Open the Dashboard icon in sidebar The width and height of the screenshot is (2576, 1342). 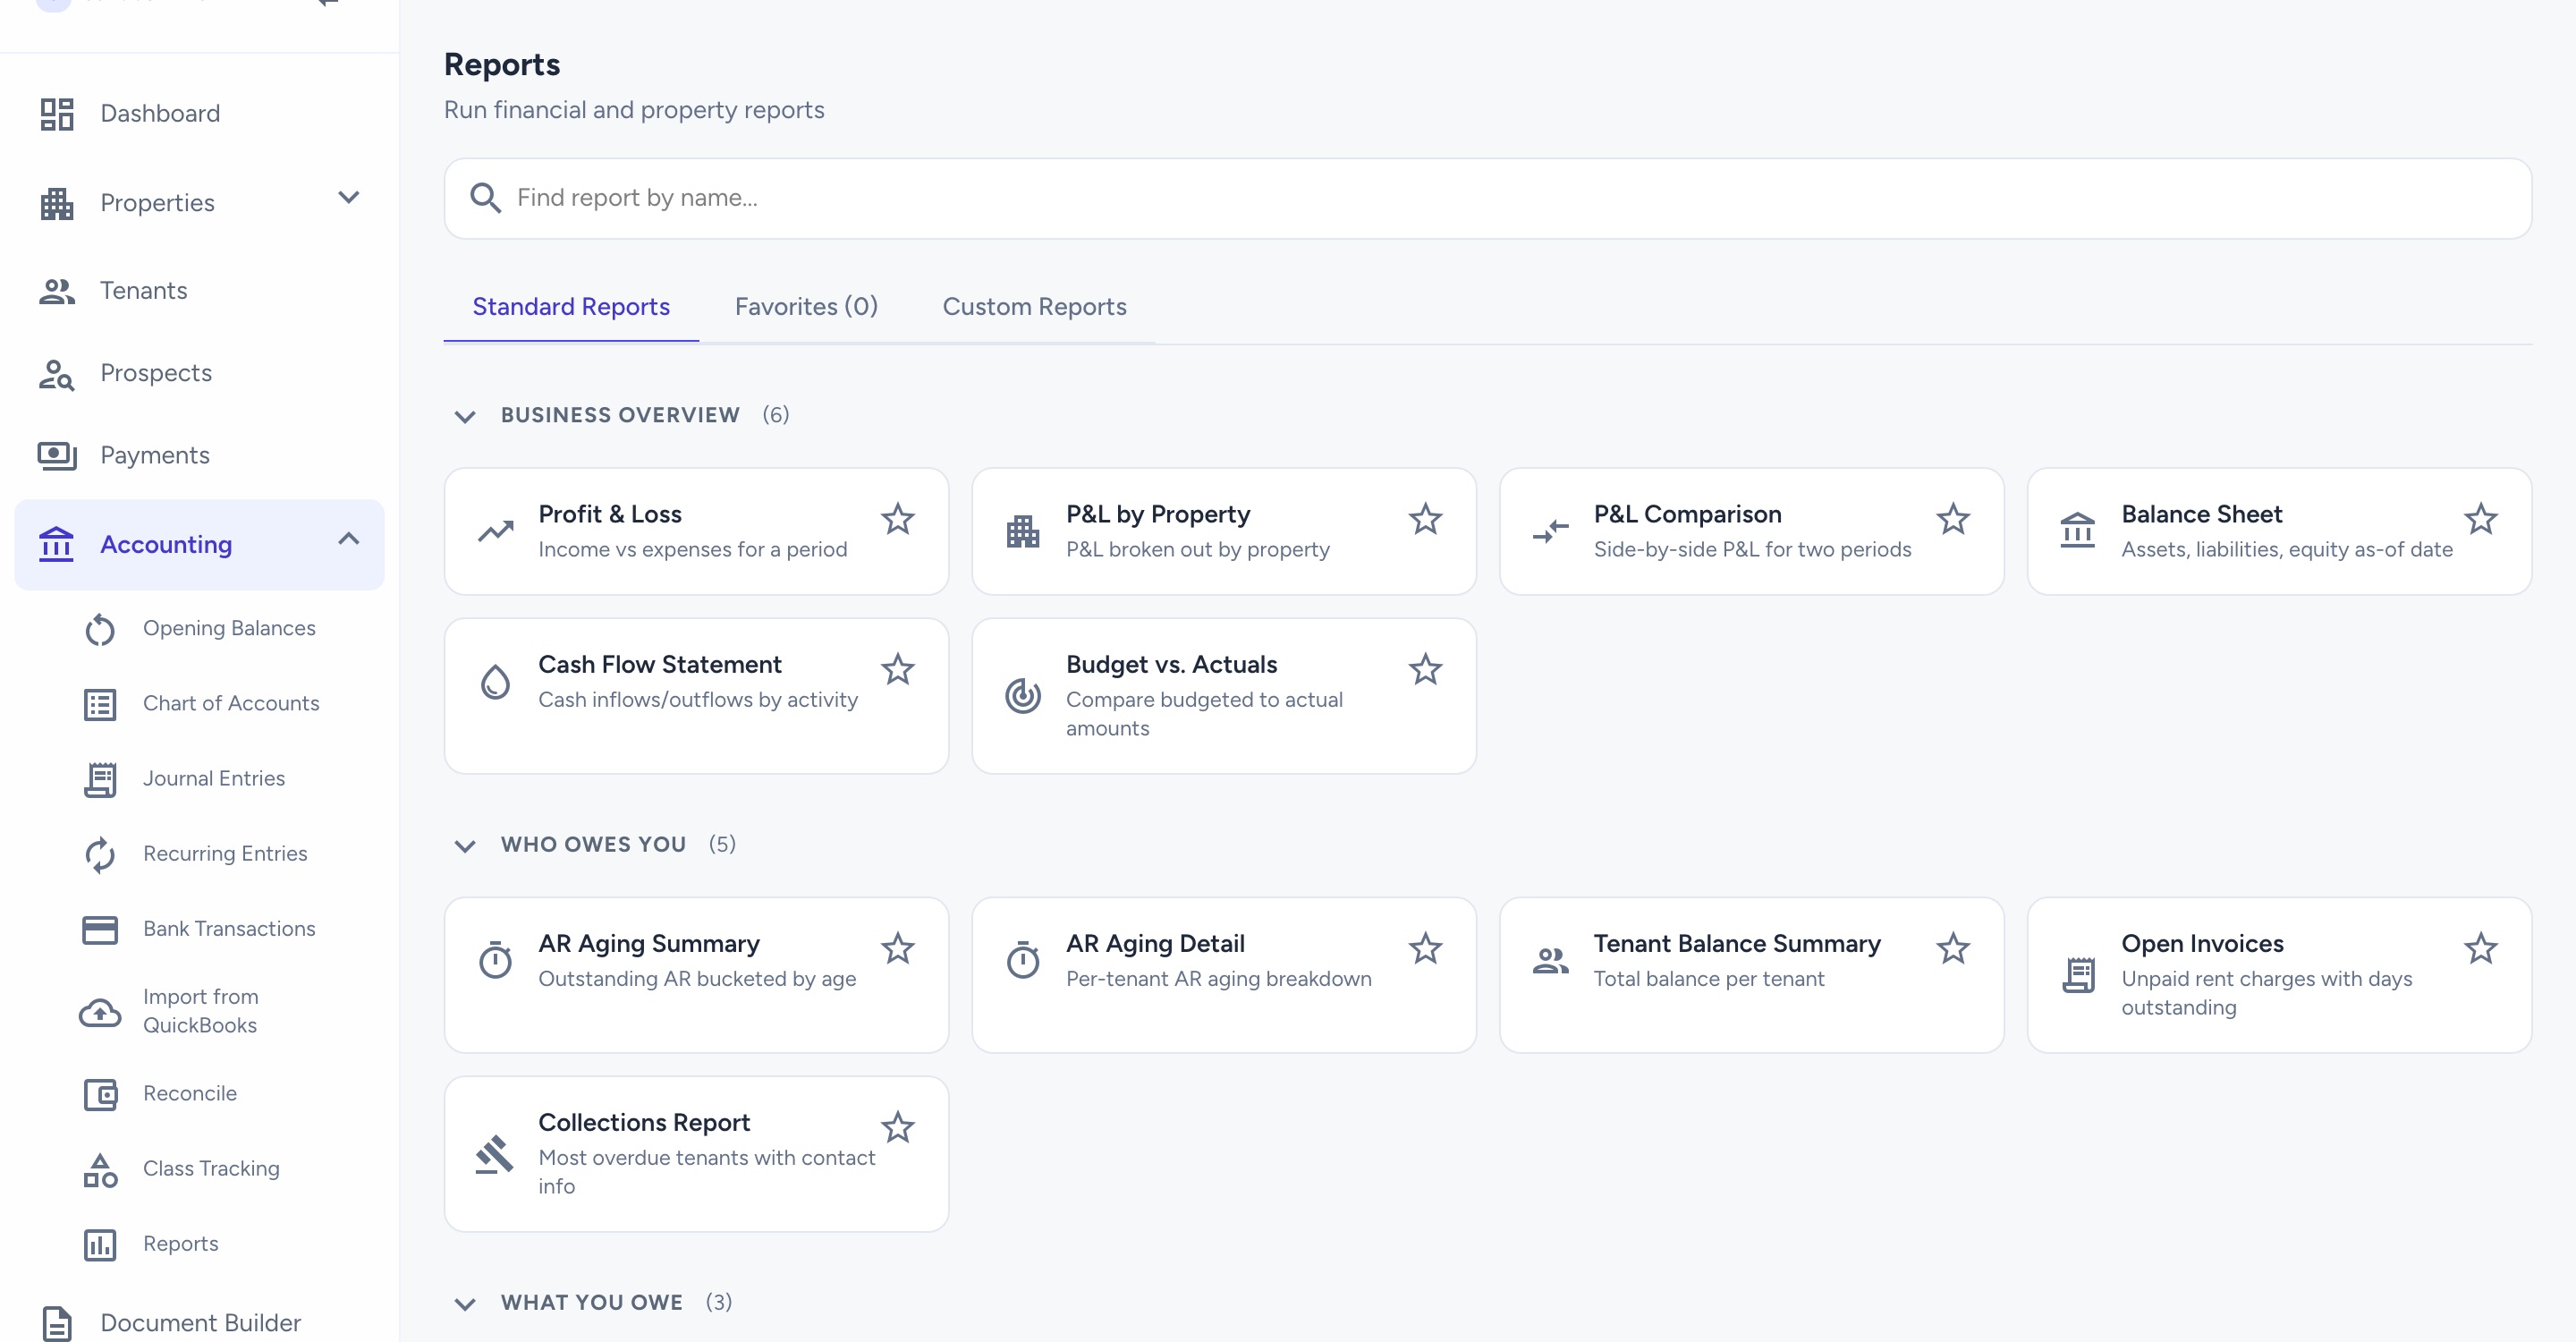57,114
